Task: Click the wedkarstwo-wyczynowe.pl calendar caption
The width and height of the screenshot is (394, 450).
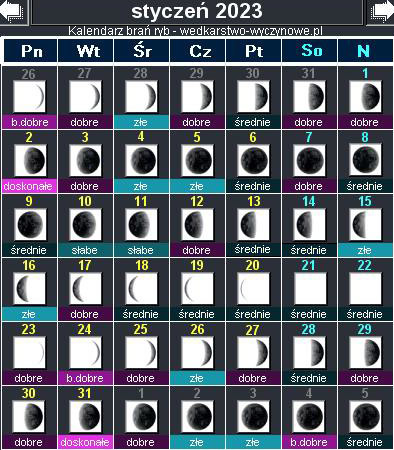Action: 195,31
